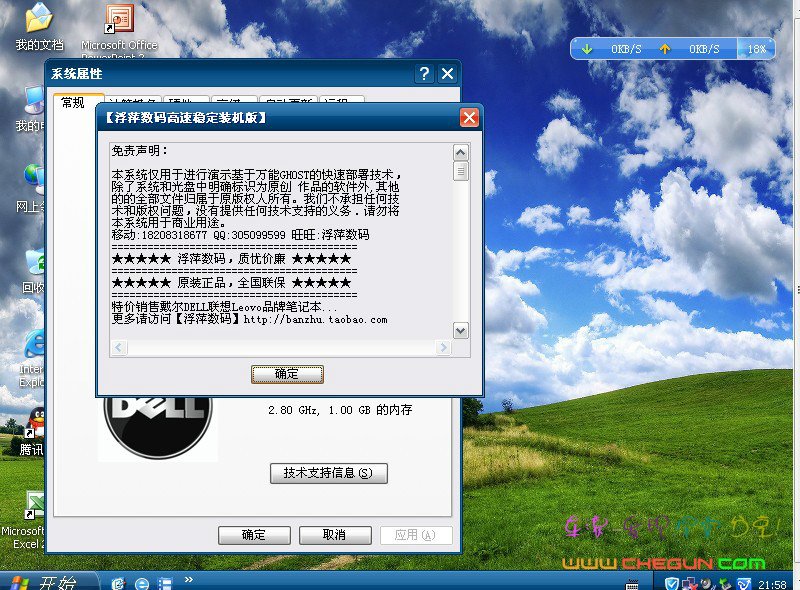Open 技术支持信息(S) in 系统属性

pos(329,473)
